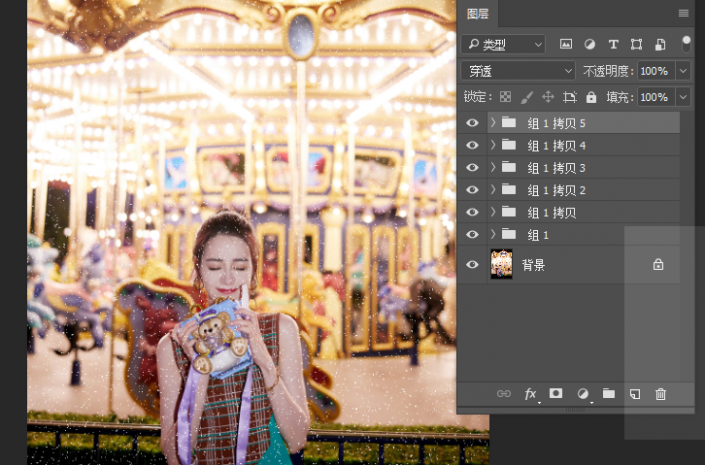Expand the 组 1 拷贝 4 group
This screenshot has width=705, height=465.
click(x=493, y=145)
